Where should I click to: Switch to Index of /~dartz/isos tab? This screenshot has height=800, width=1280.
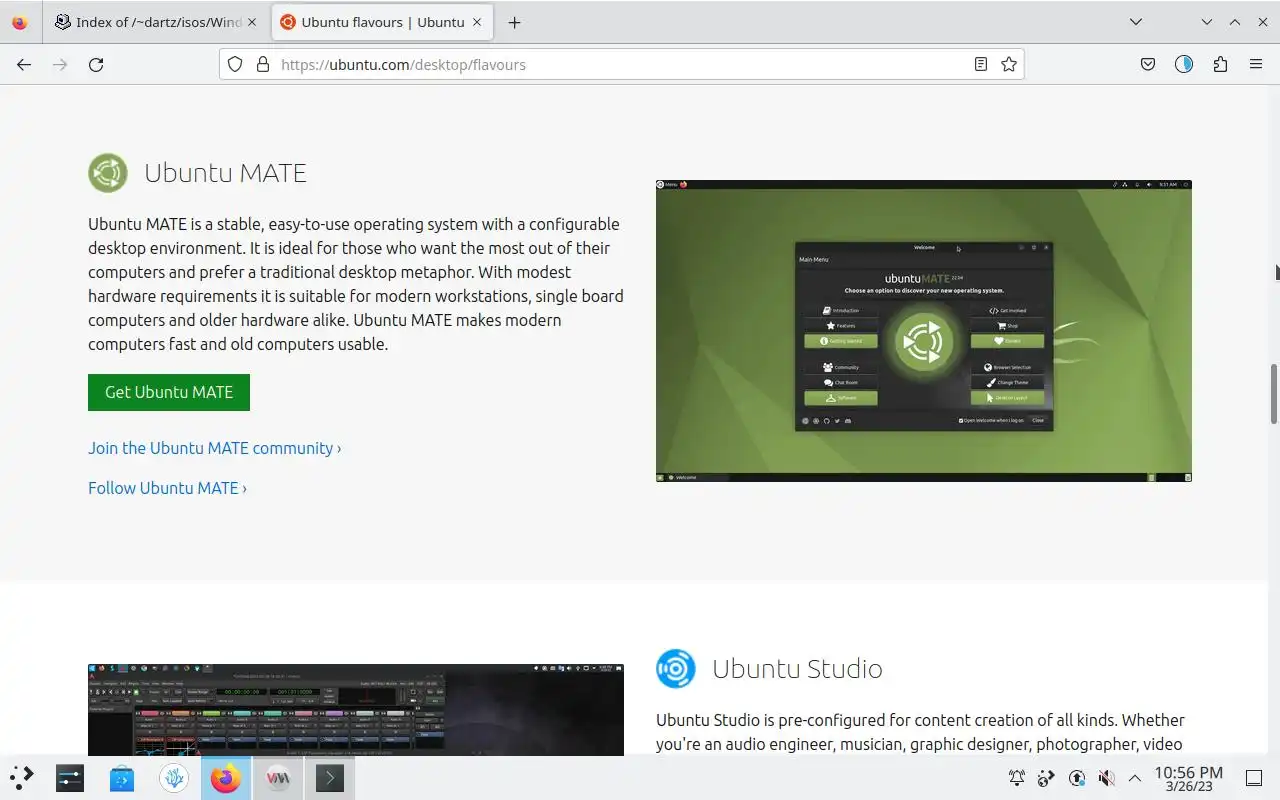pos(158,22)
